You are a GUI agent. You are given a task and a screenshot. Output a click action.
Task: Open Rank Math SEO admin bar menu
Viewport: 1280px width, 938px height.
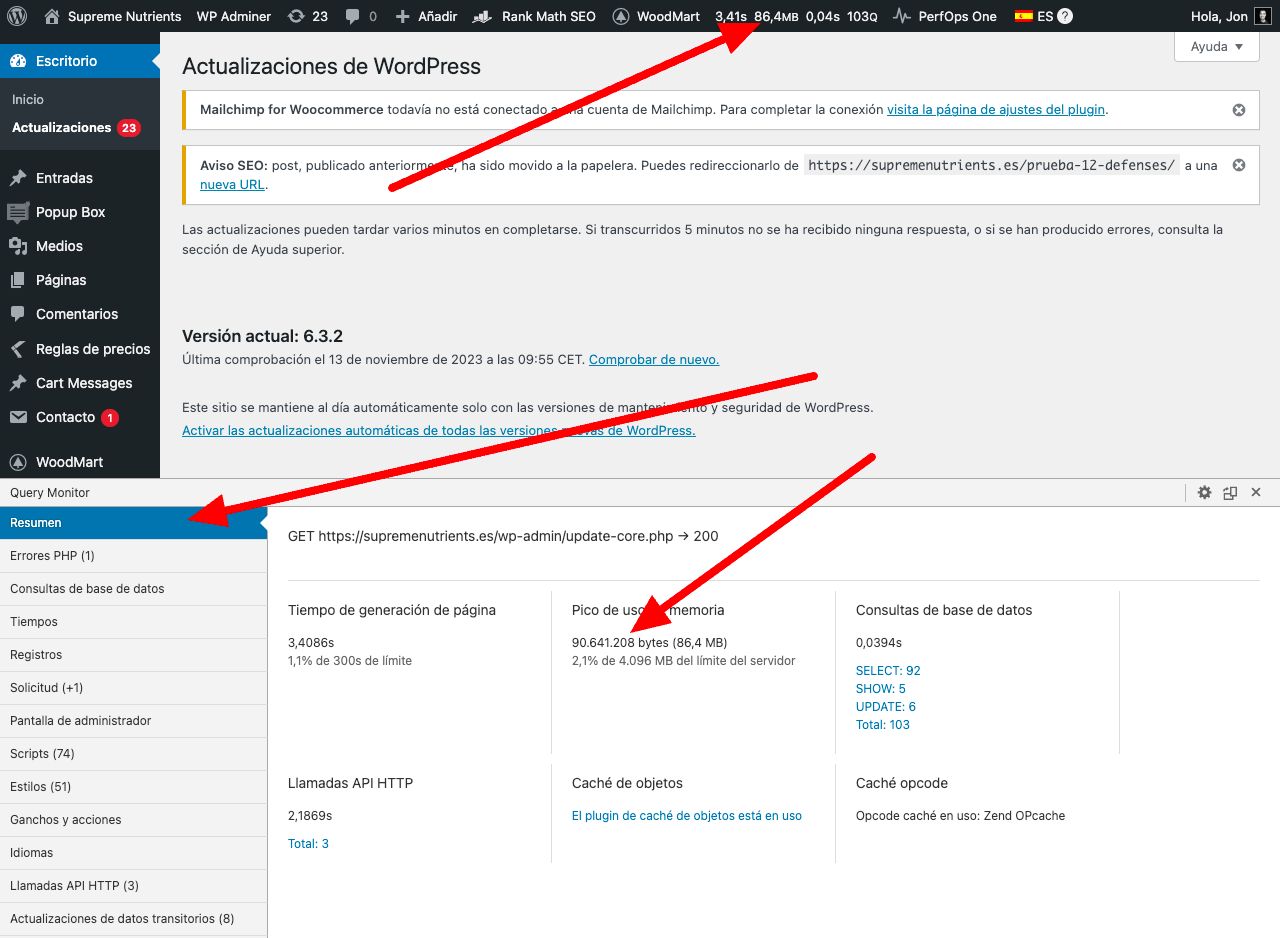(534, 16)
